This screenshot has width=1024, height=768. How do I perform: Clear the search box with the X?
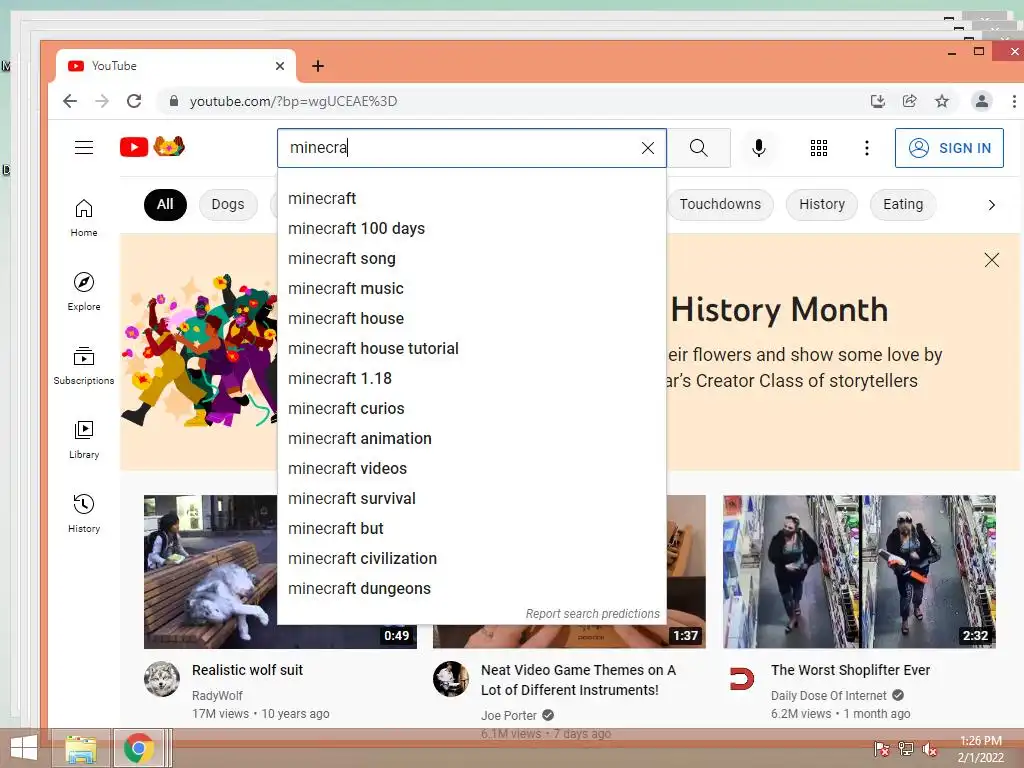(648, 148)
